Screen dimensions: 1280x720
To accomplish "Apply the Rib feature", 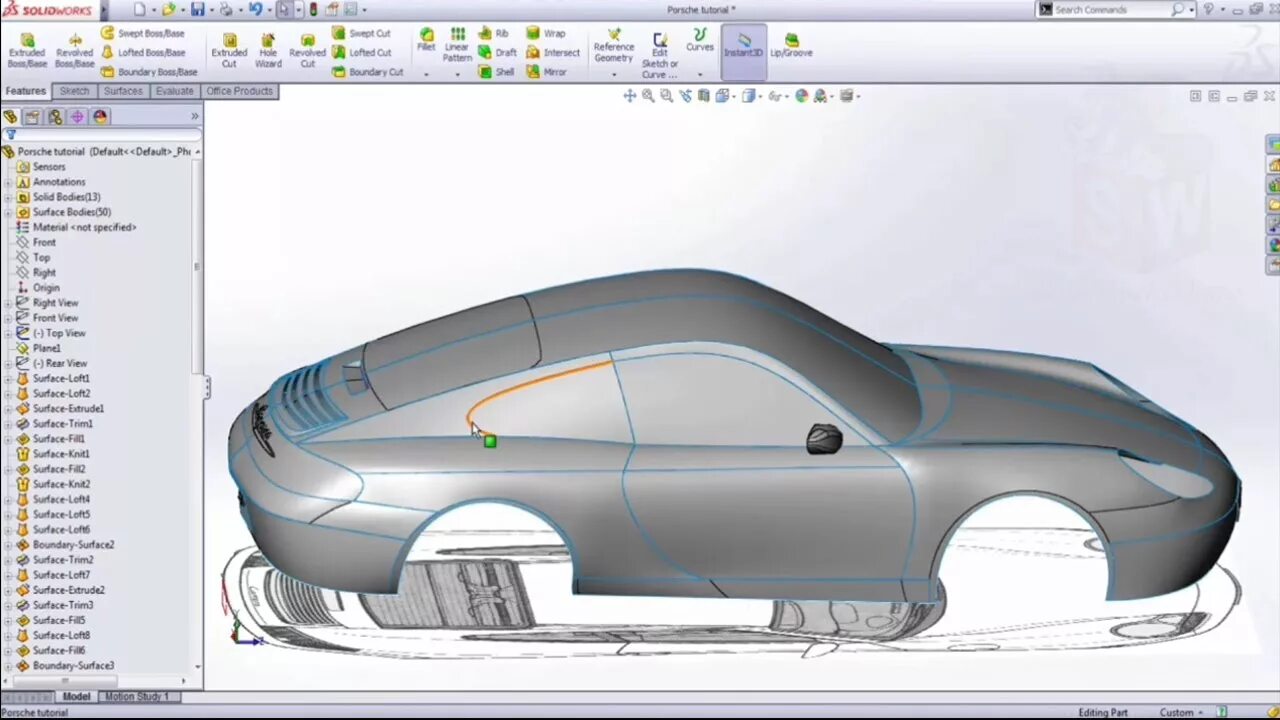I will pyautogui.click(x=493, y=33).
